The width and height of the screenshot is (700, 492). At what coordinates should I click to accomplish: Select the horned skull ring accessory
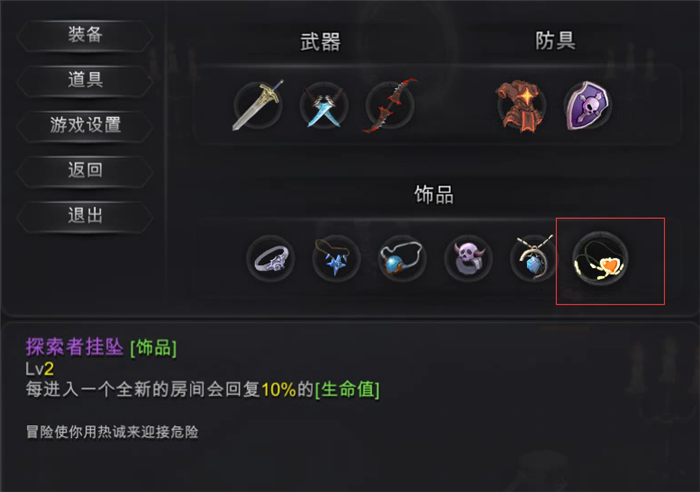pyautogui.click(x=468, y=259)
